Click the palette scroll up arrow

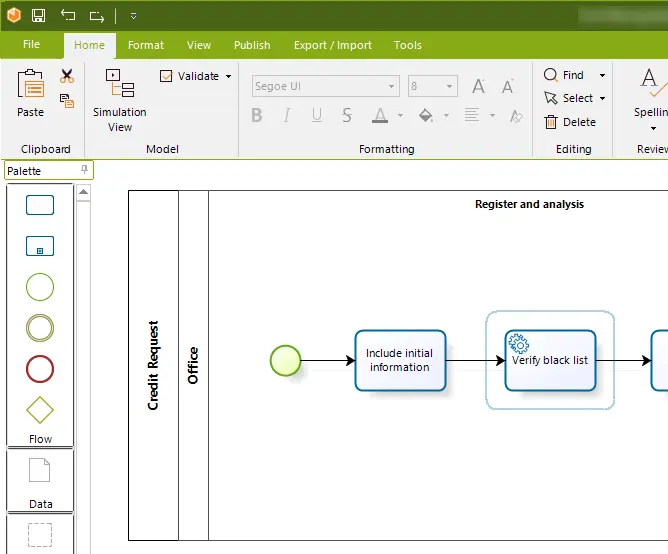click(84, 192)
